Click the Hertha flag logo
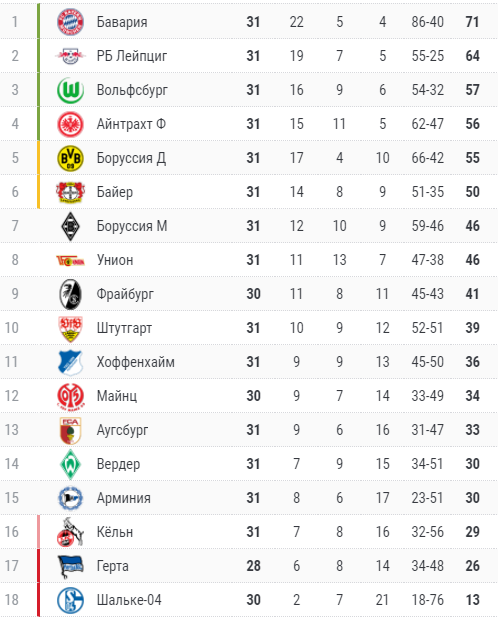This screenshot has width=498, height=622. tap(70, 566)
